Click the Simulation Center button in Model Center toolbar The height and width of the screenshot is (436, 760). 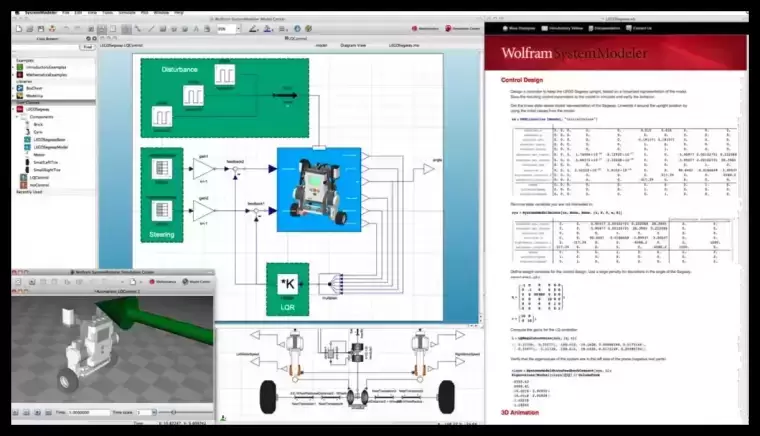[x=462, y=29]
